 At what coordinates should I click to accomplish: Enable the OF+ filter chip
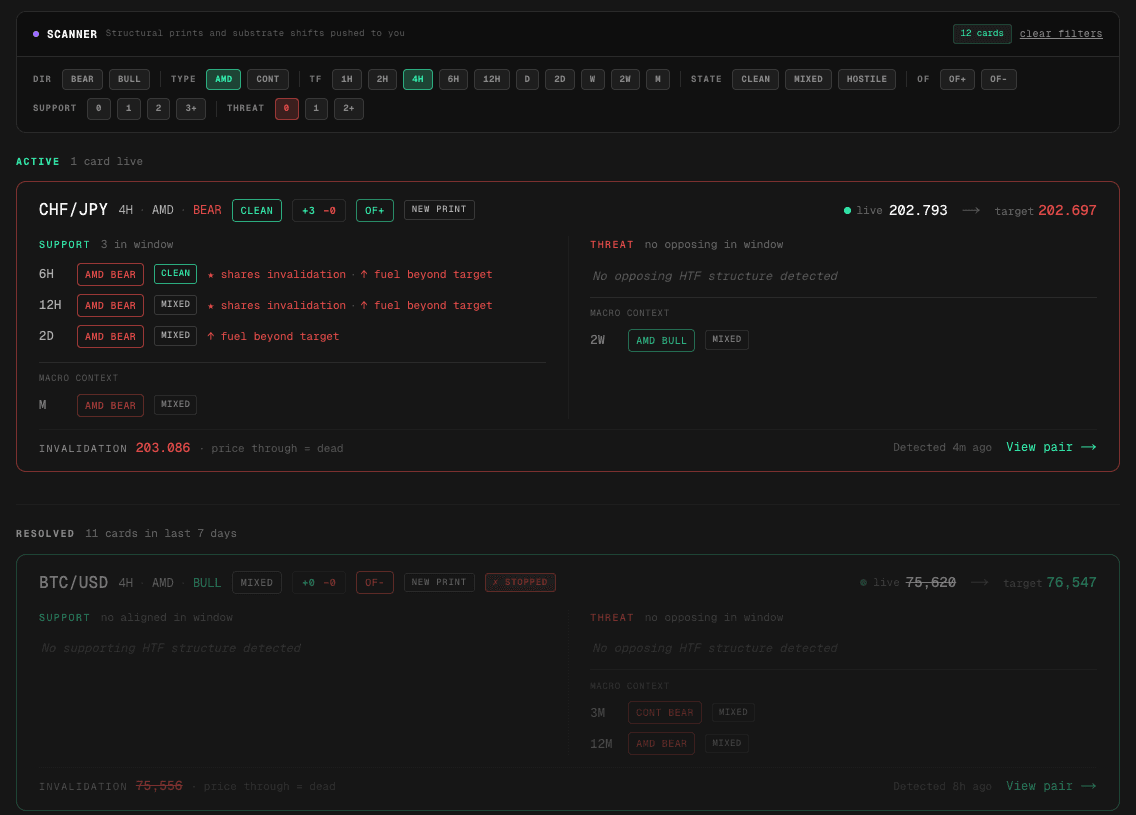coord(957,79)
